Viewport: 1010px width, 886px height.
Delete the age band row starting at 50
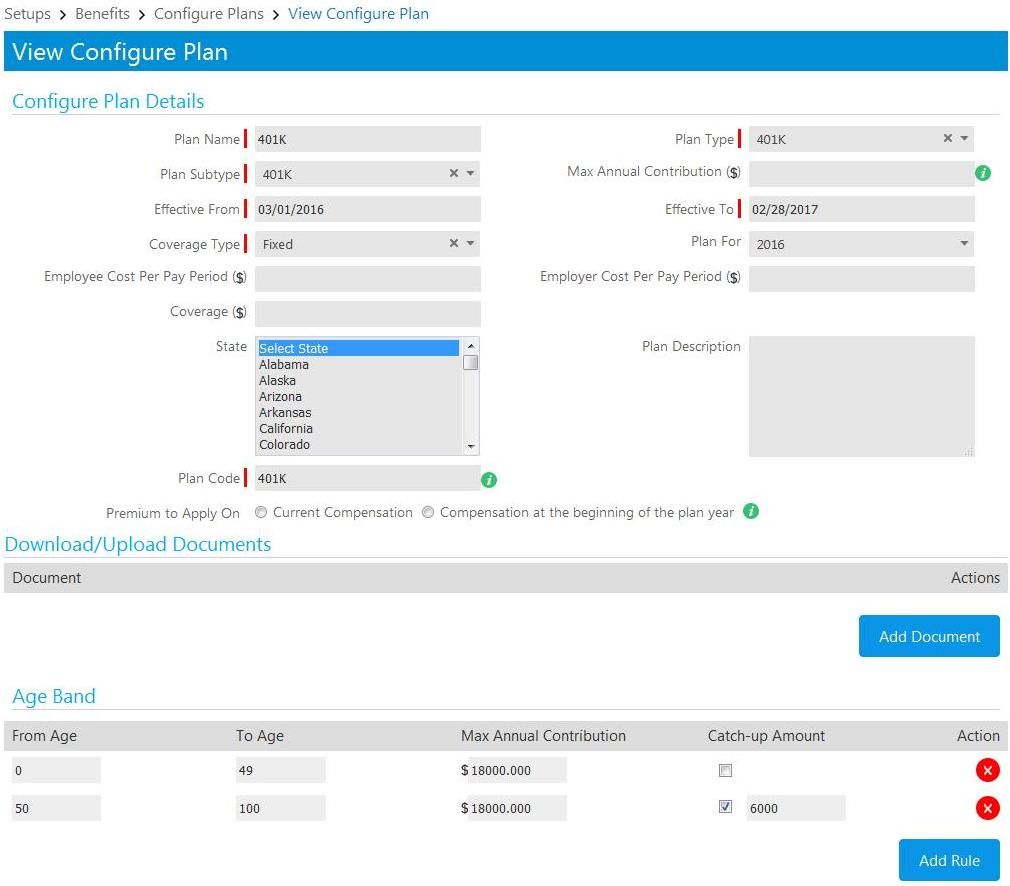tap(988, 808)
